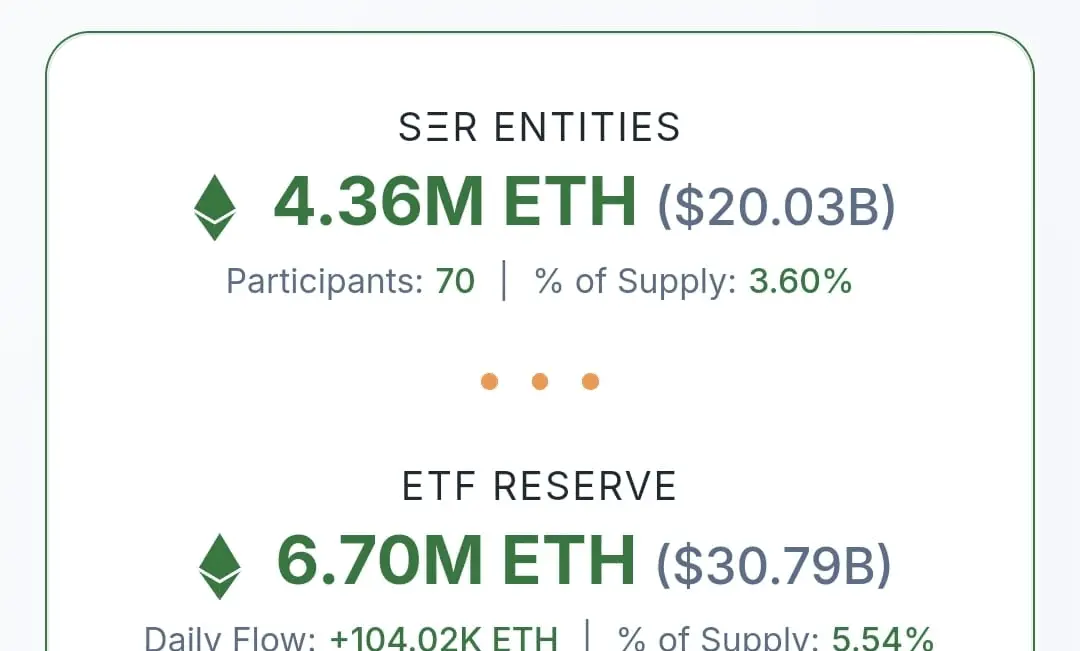Click the Ethereum icon beside 6.70M ETH
Viewport: 1080px width, 651px height.
tap(220, 566)
